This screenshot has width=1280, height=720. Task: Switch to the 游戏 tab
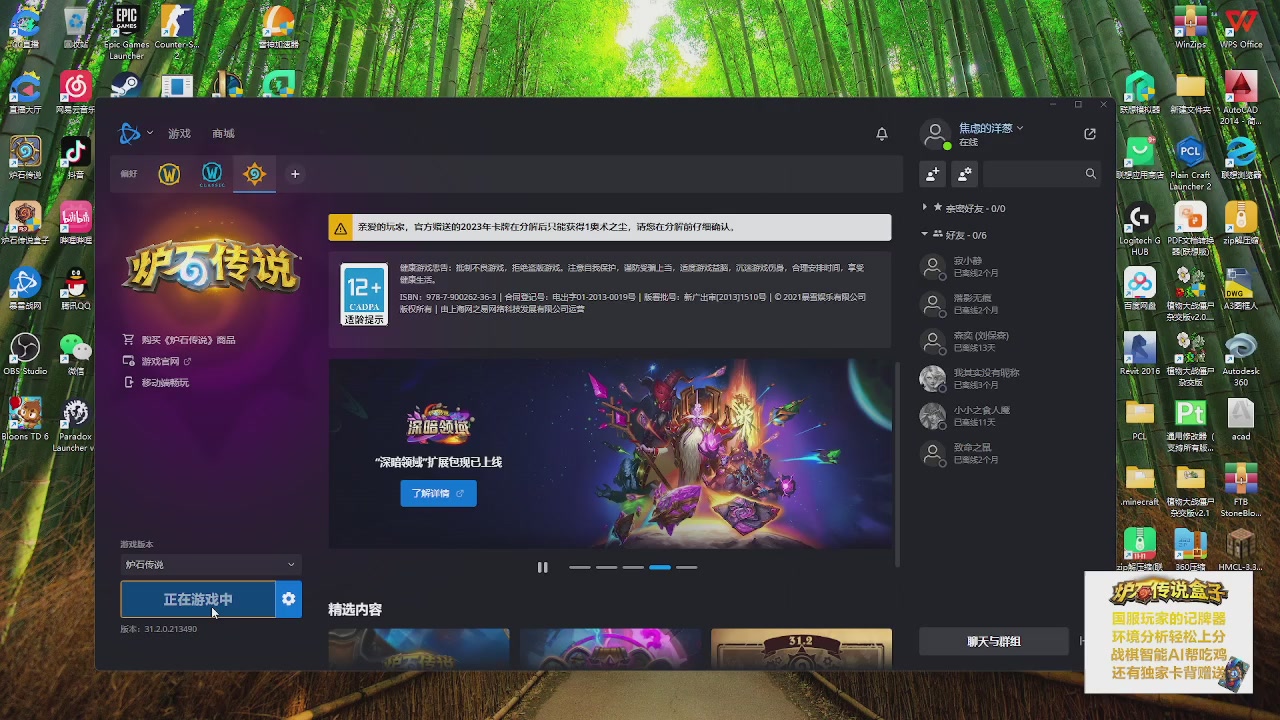[x=179, y=133]
